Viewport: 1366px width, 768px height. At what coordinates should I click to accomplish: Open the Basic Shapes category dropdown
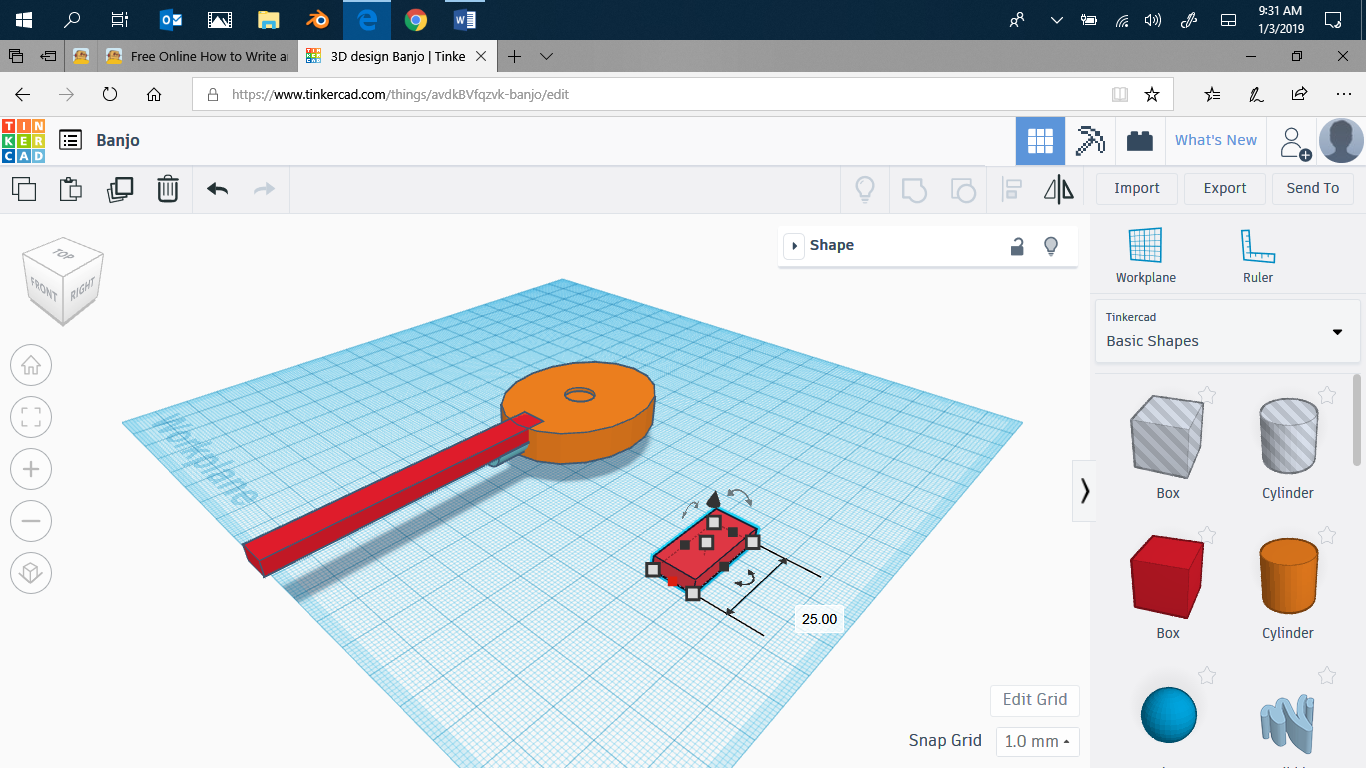1227,331
